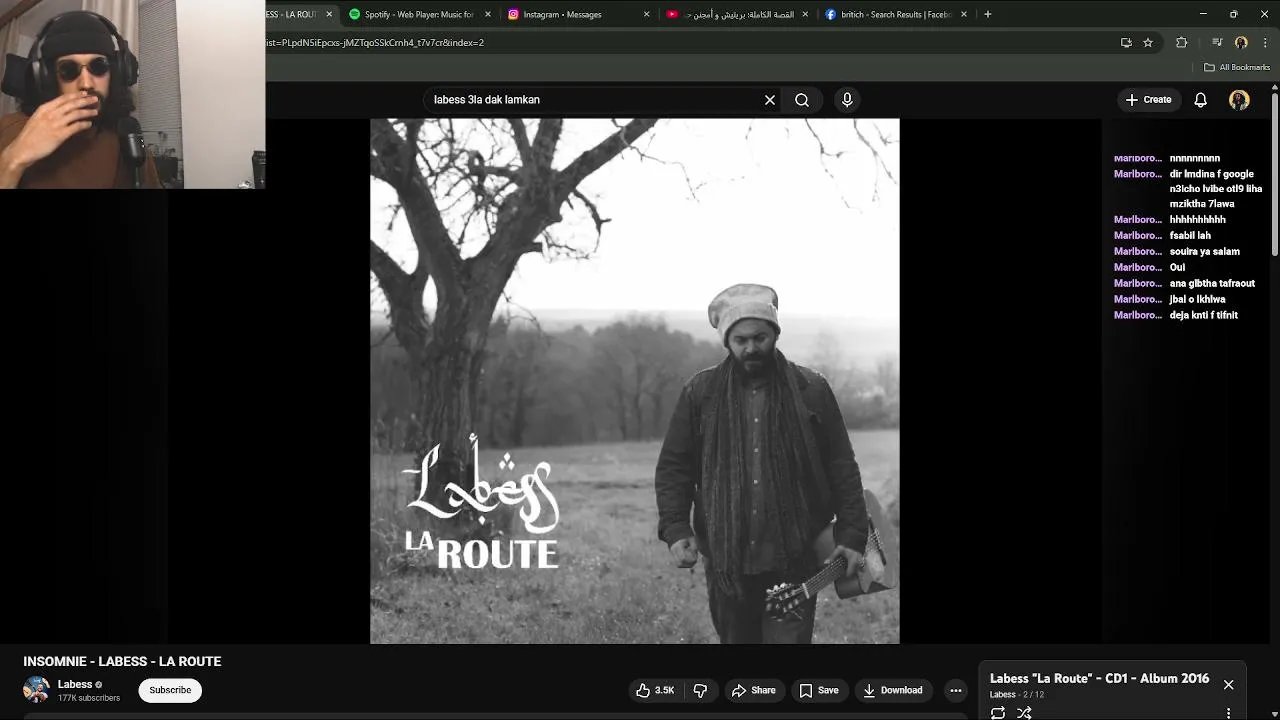The height and width of the screenshot is (720, 1280).
Task: Close the active LA ROUTE tab
Action: (x=329, y=14)
